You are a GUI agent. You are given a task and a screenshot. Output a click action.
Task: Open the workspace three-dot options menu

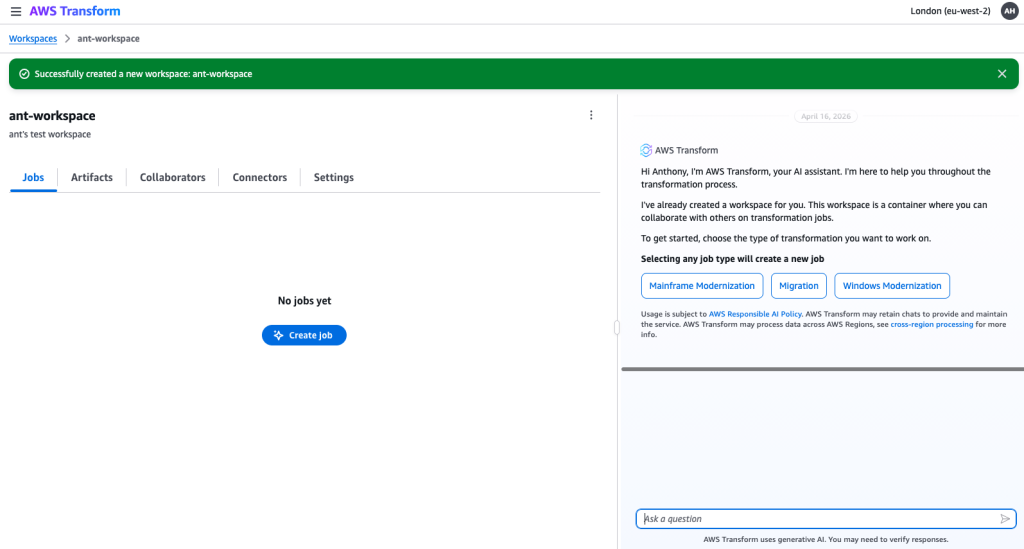click(x=591, y=115)
